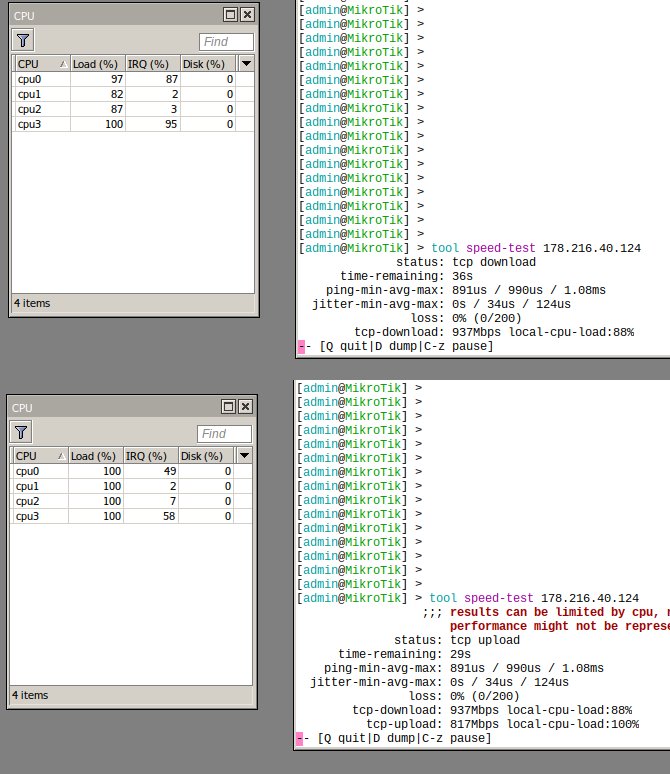This screenshot has height=774, width=670.
Task: Close the lower CPU window
Action: (245, 407)
